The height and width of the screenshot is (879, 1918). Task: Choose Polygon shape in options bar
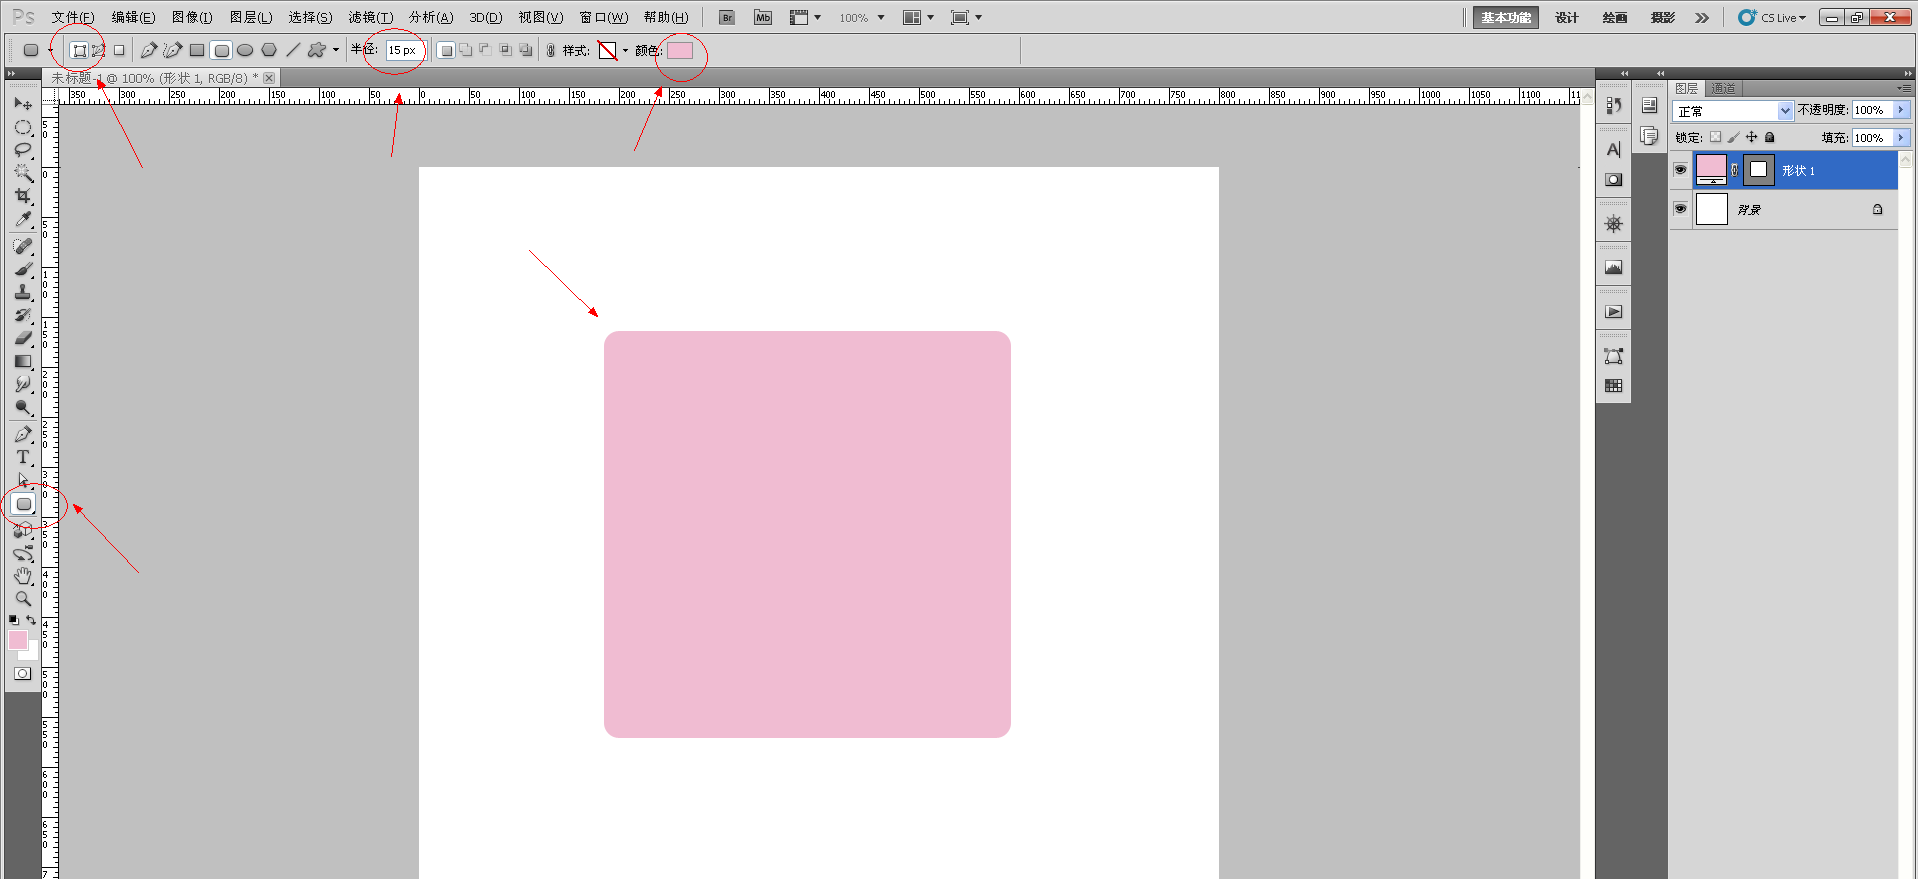click(x=269, y=50)
